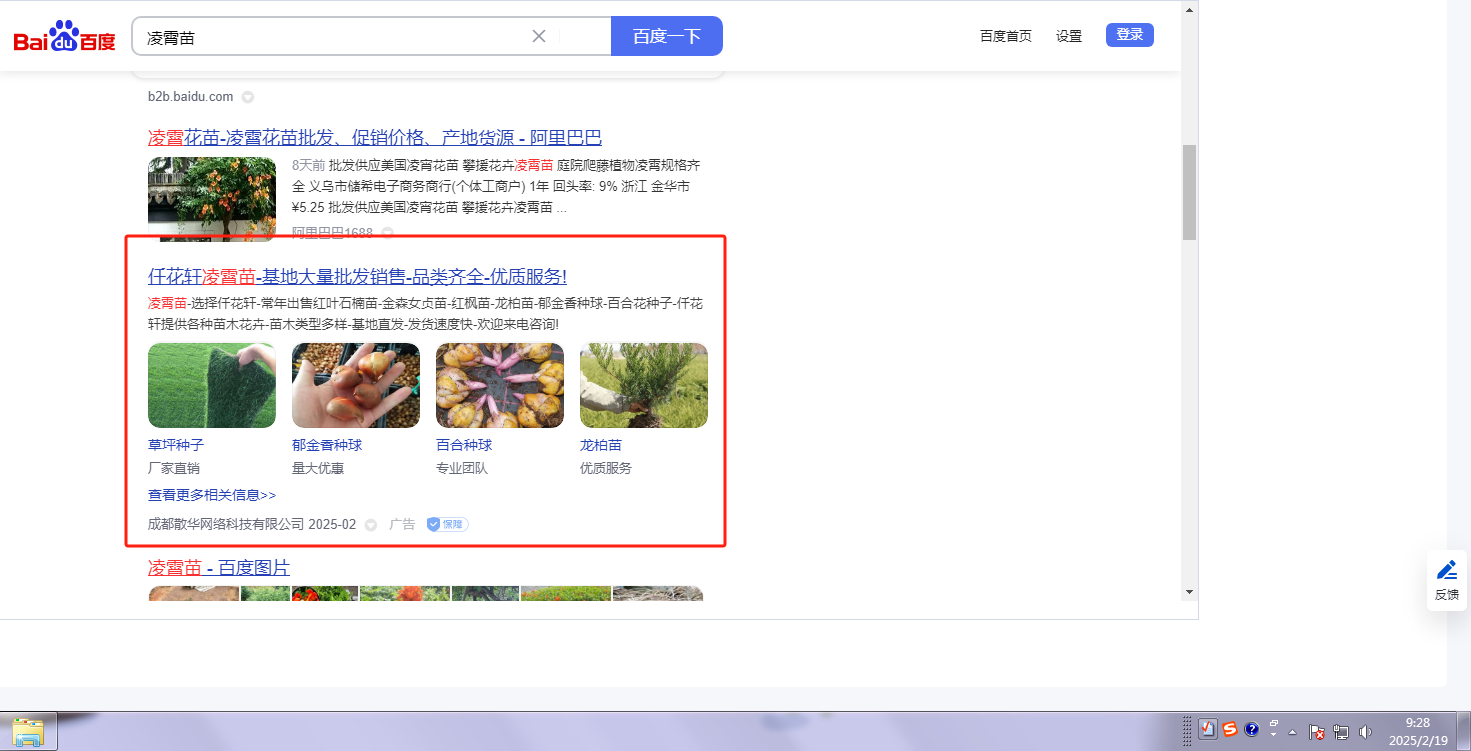Click the b2b.baidu.com source text
Image resolution: width=1471 pixels, height=751 pixels.
tap(190, 97)
